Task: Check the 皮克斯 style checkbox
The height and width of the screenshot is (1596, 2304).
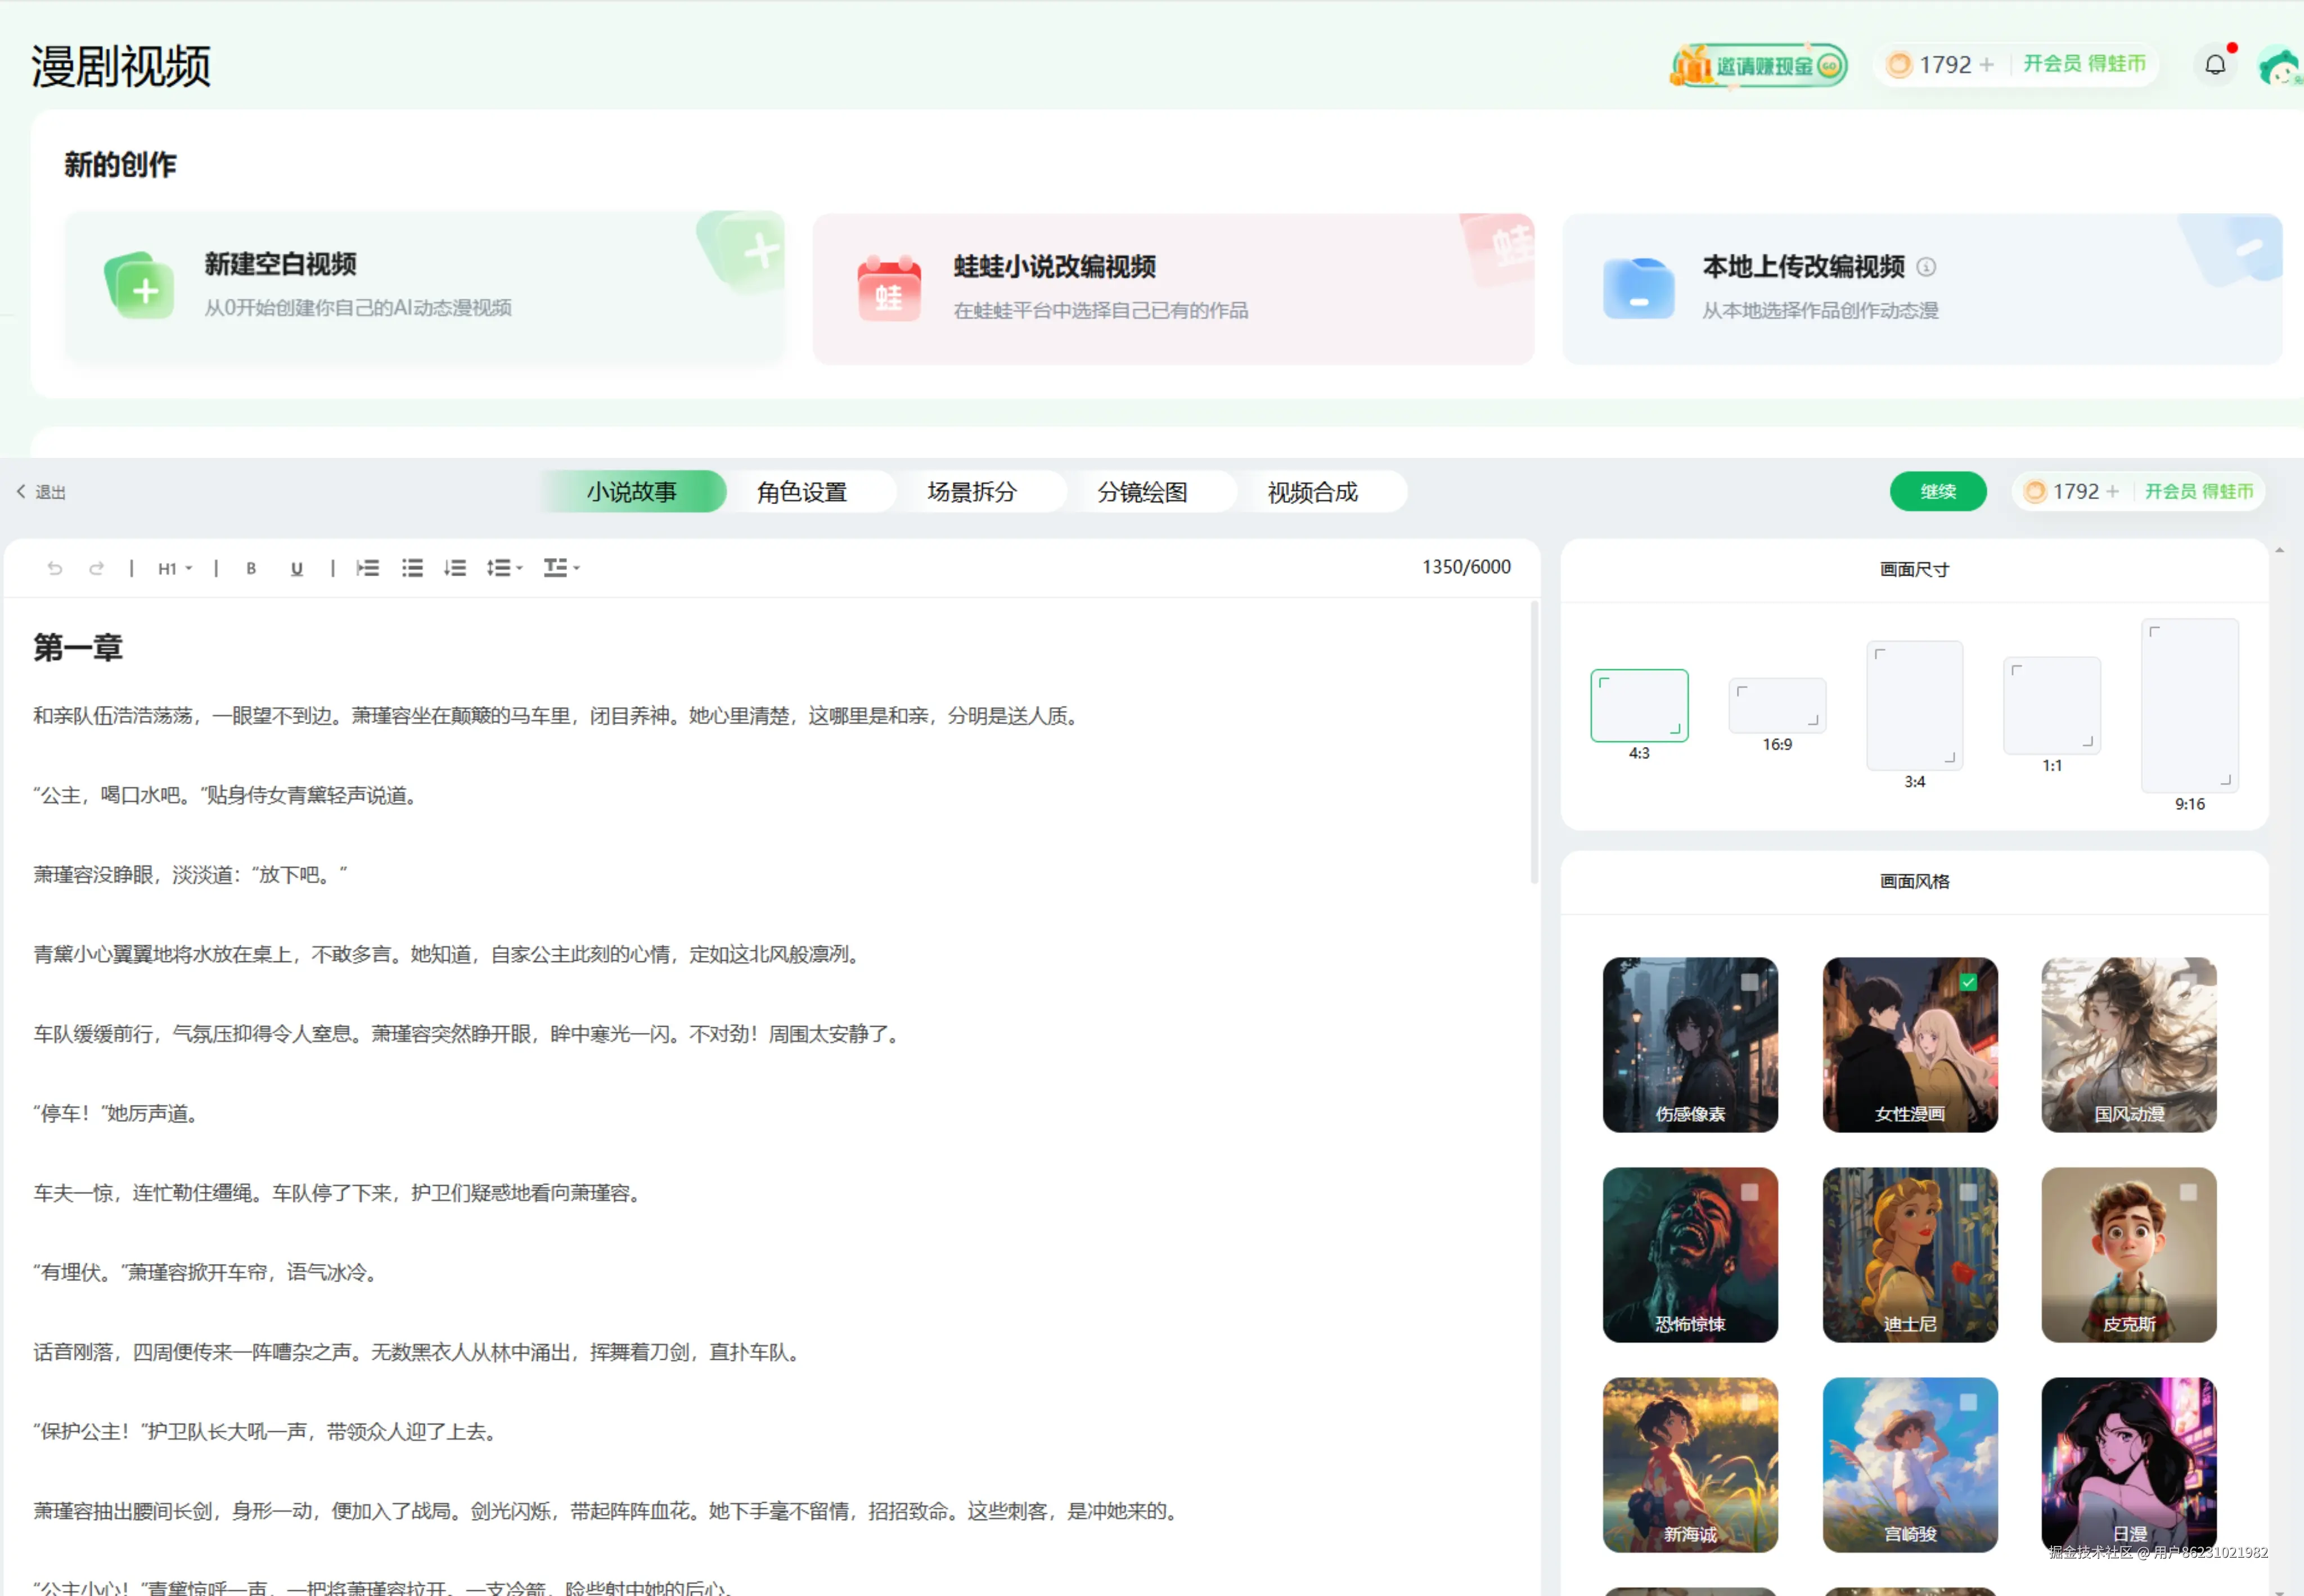Action: pos(2188,1192)
